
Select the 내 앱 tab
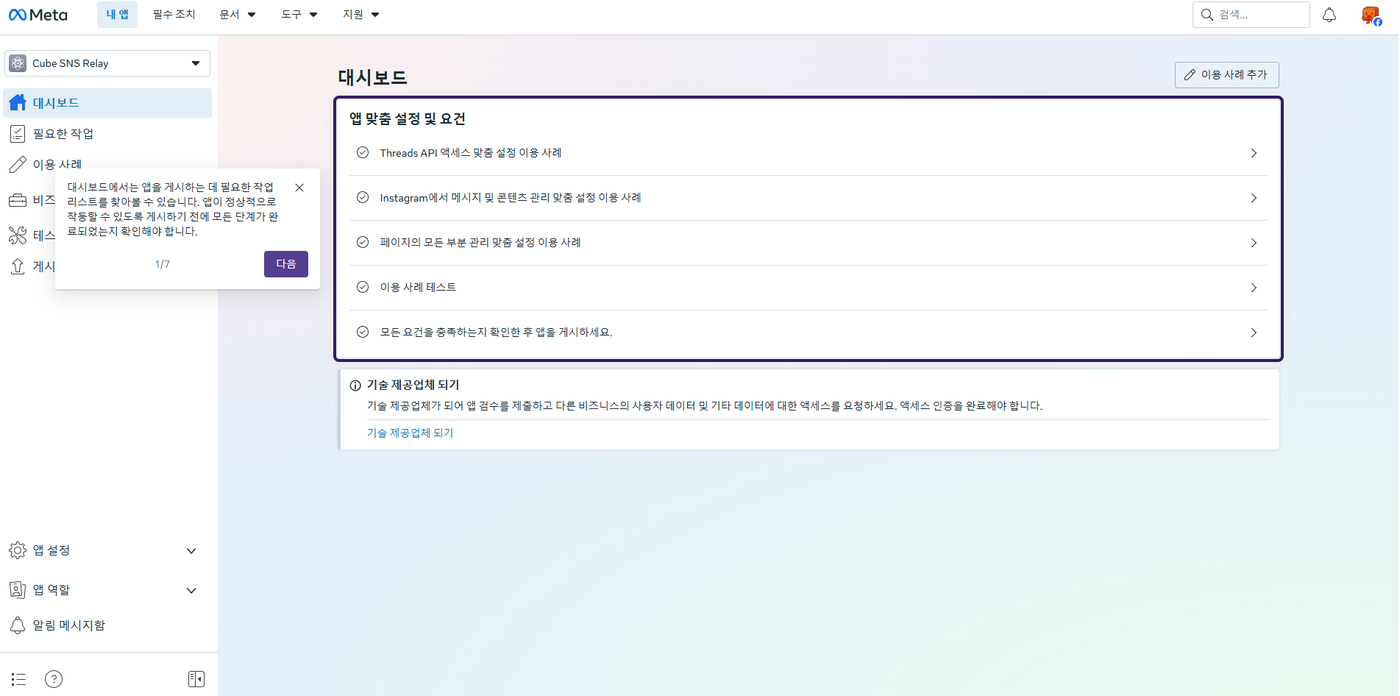(x=118, y=15)
